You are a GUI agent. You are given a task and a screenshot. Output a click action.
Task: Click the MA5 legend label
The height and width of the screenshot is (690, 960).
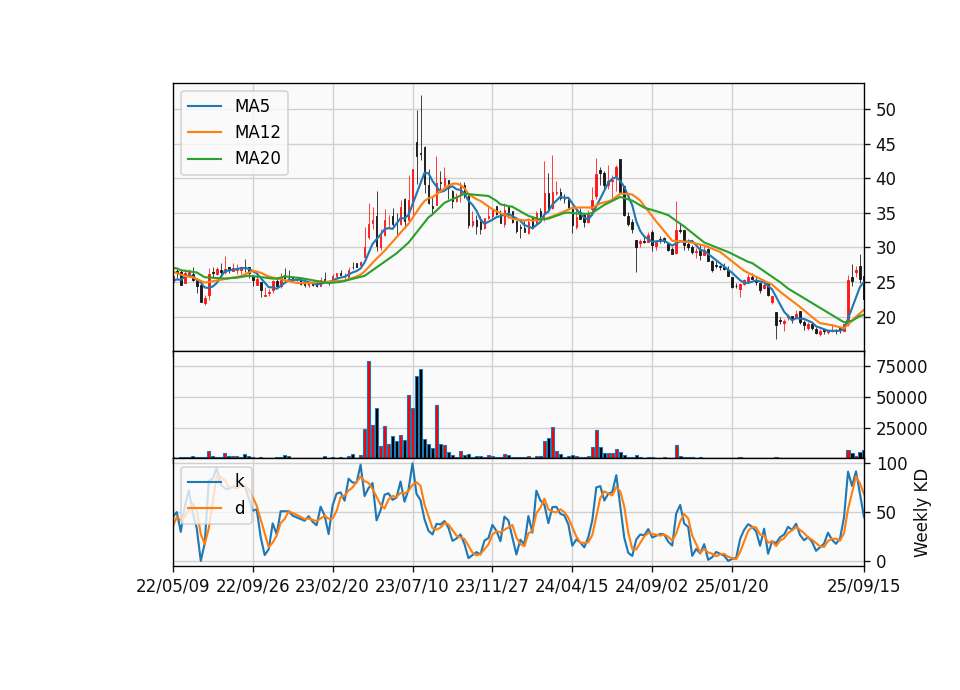tap(252, 106)
